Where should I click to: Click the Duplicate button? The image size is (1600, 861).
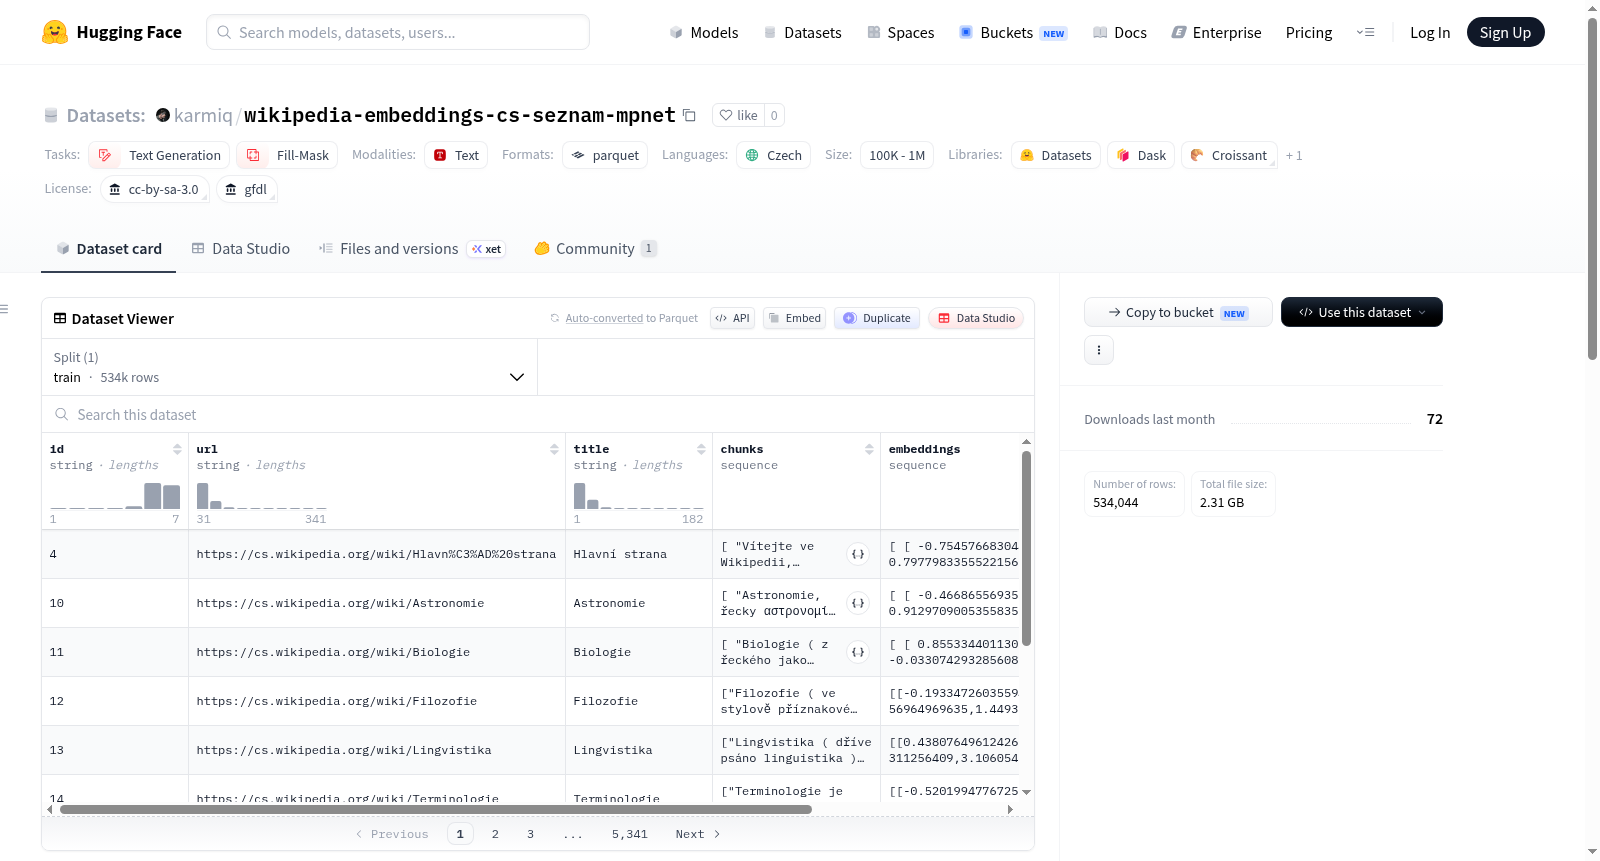[877, 318]
